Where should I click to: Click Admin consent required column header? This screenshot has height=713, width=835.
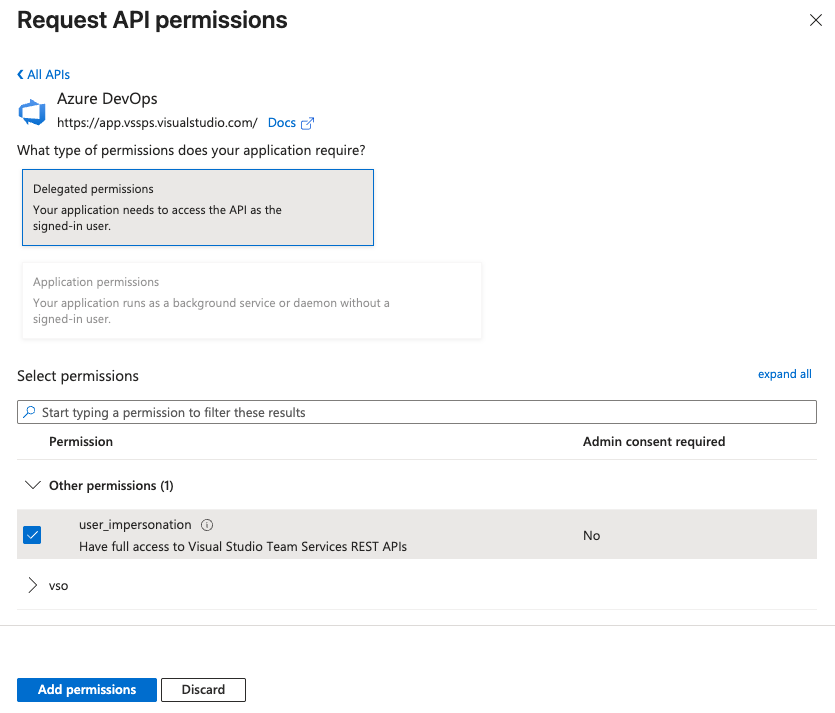coord(654,441)
